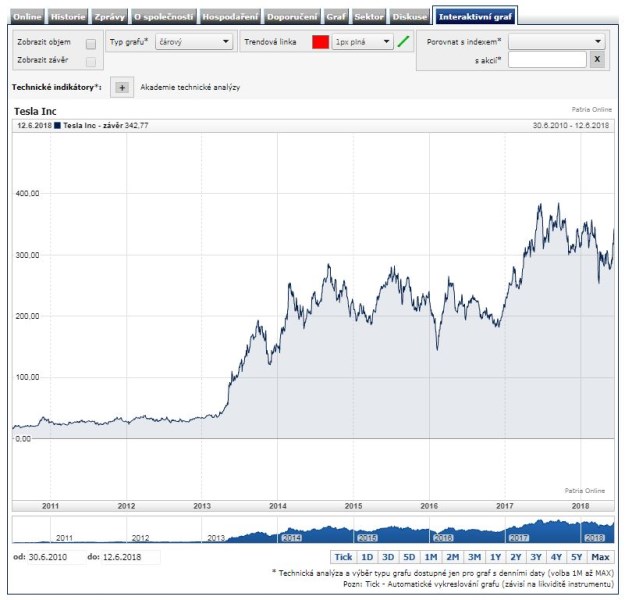Click the s akcií stock input field

(x=546, y=60)
